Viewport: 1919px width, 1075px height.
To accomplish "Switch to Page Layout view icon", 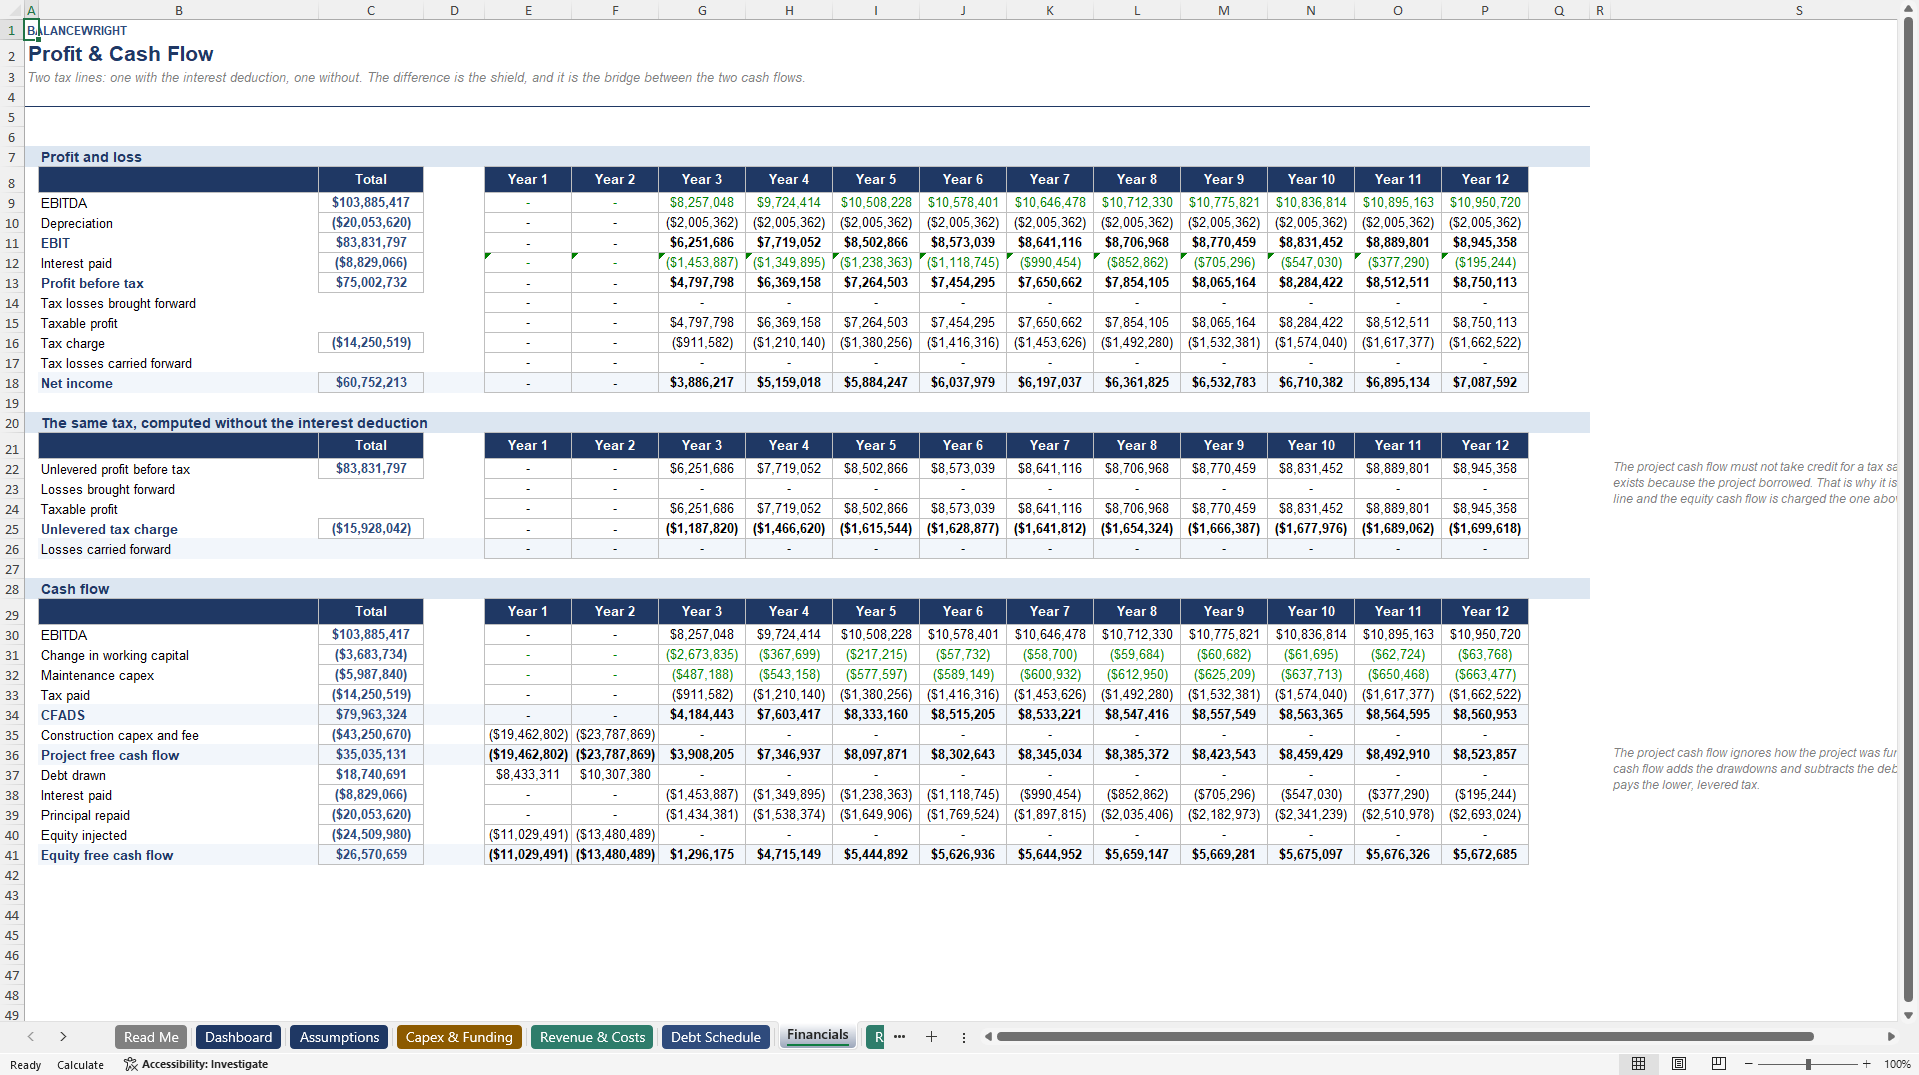I will (x=1679, y=1064).
